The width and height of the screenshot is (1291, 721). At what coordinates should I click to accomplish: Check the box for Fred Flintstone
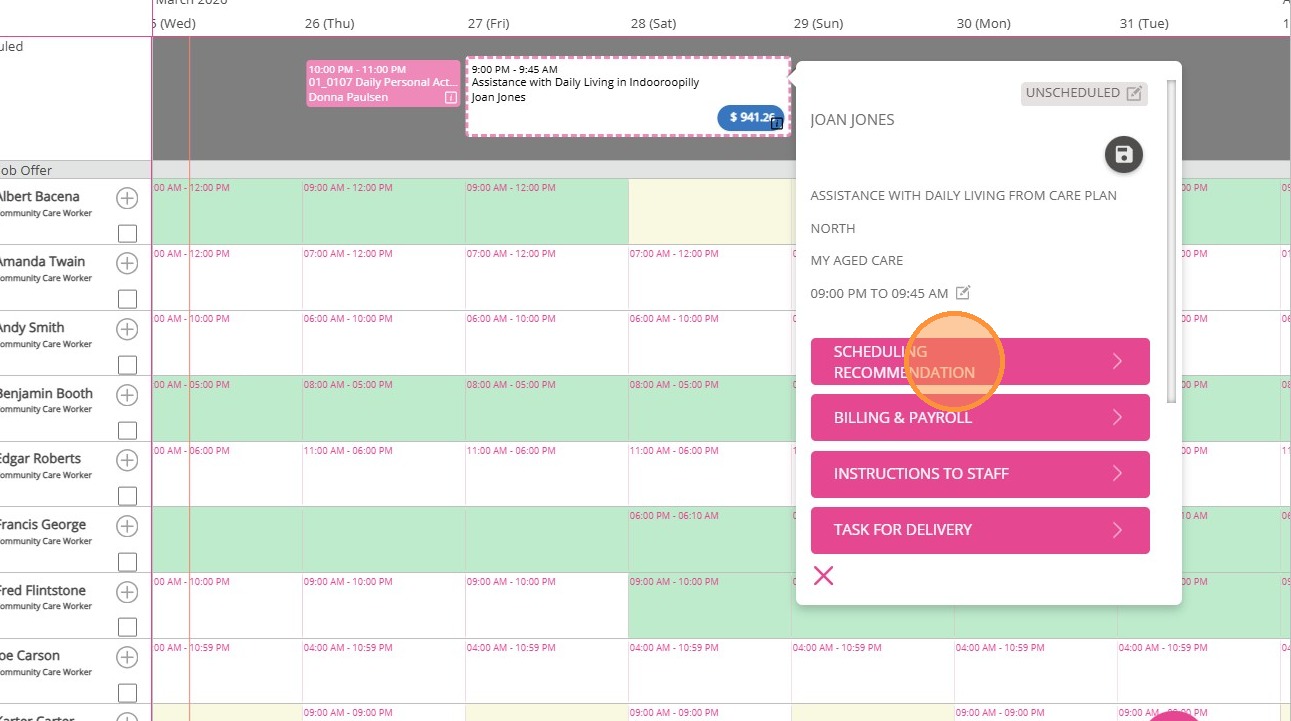(x=128, y=628)
